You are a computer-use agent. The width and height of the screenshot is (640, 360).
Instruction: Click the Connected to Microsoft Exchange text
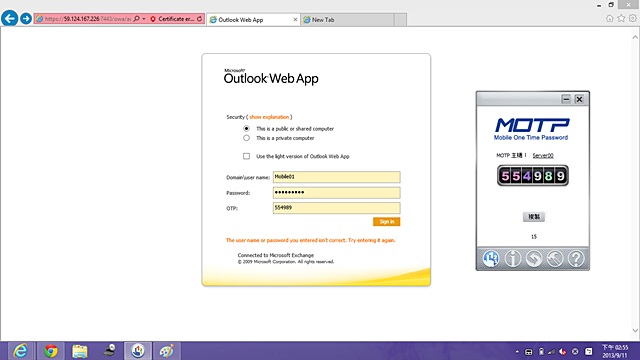point(276,255)
